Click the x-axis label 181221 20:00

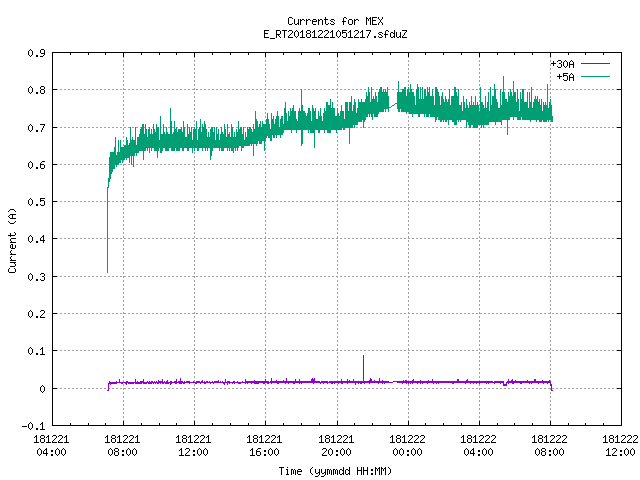[336, 446]
